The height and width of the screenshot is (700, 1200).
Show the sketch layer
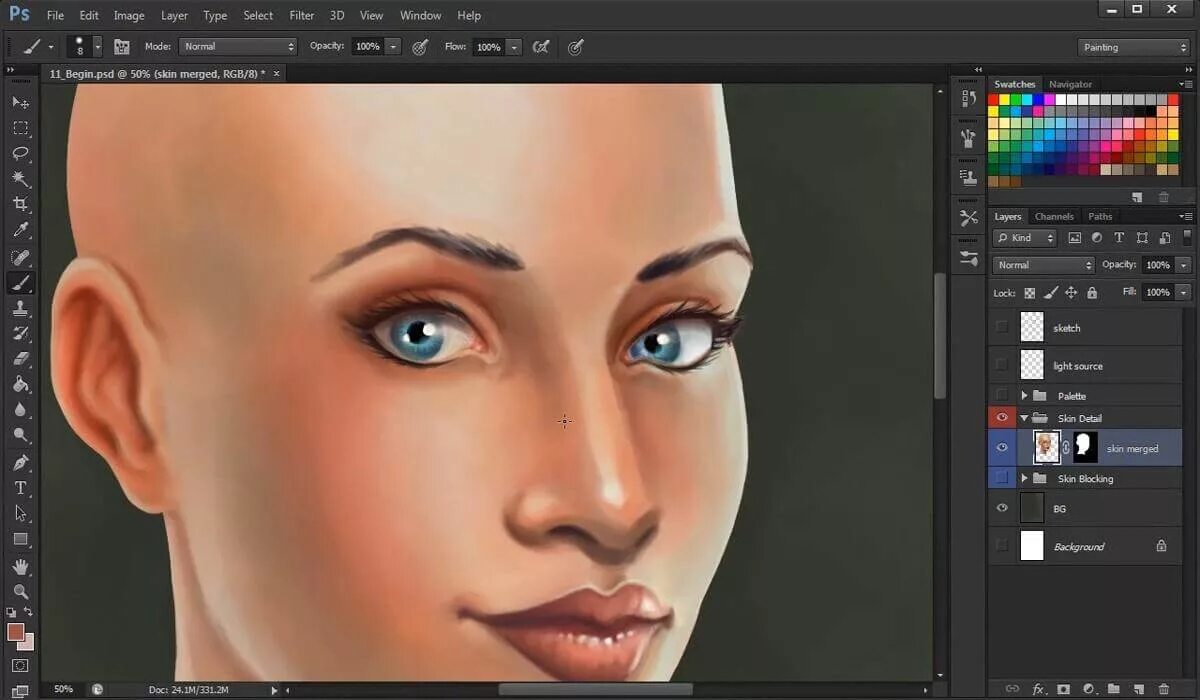1002,328
